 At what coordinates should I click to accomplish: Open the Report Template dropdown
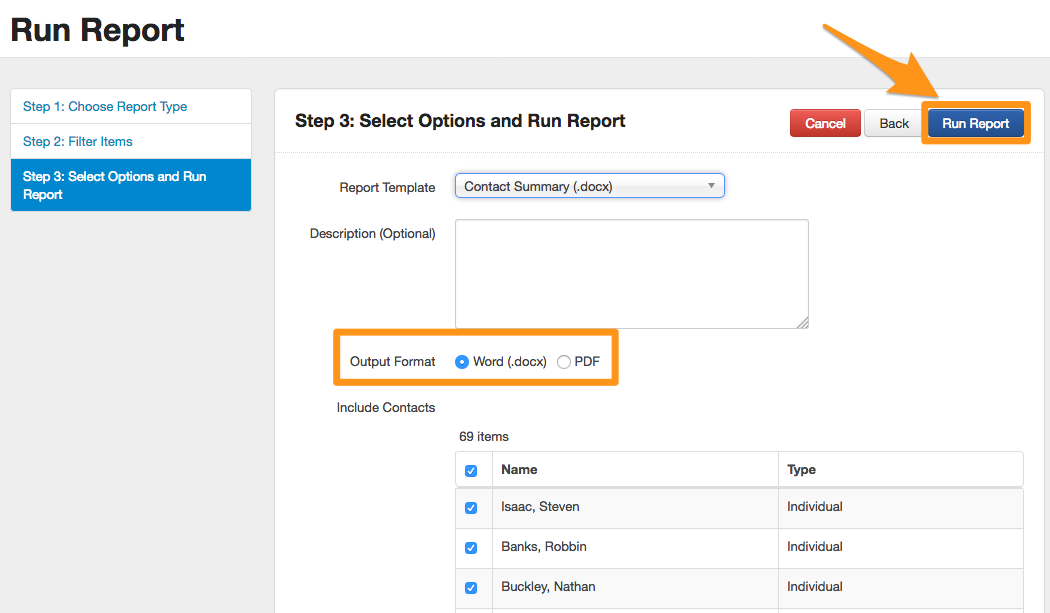point(589,186)
